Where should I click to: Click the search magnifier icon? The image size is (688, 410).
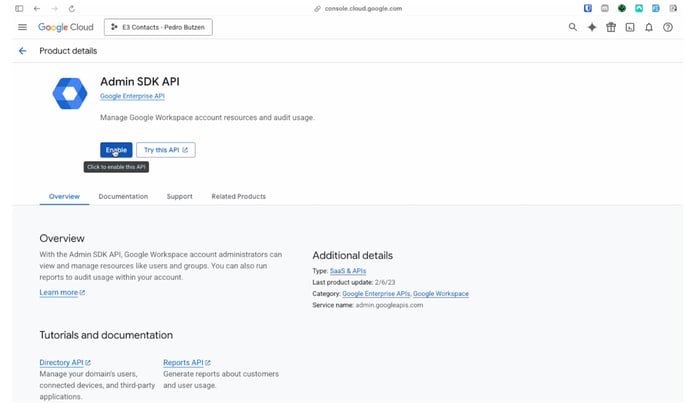pyautogui.click(x=573, y=27)
